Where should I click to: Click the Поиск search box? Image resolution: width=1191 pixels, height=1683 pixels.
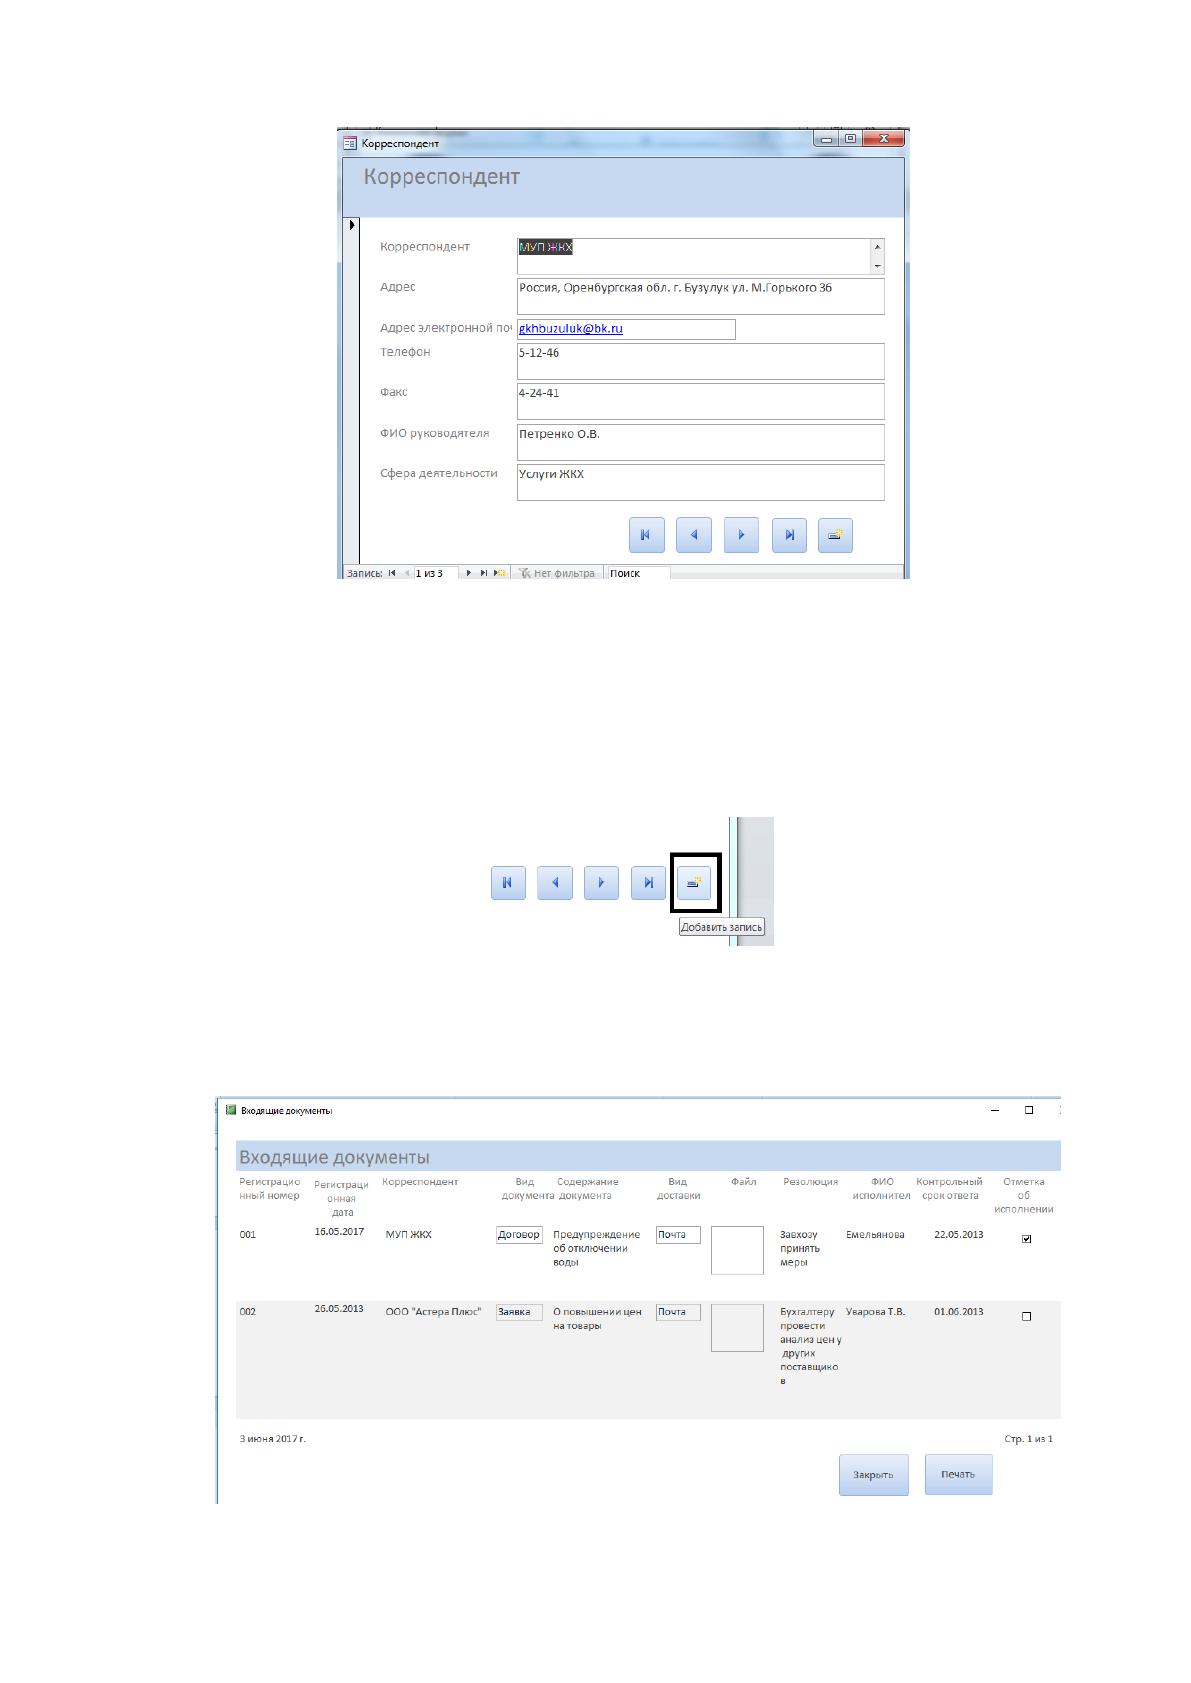tap(638, 573)
